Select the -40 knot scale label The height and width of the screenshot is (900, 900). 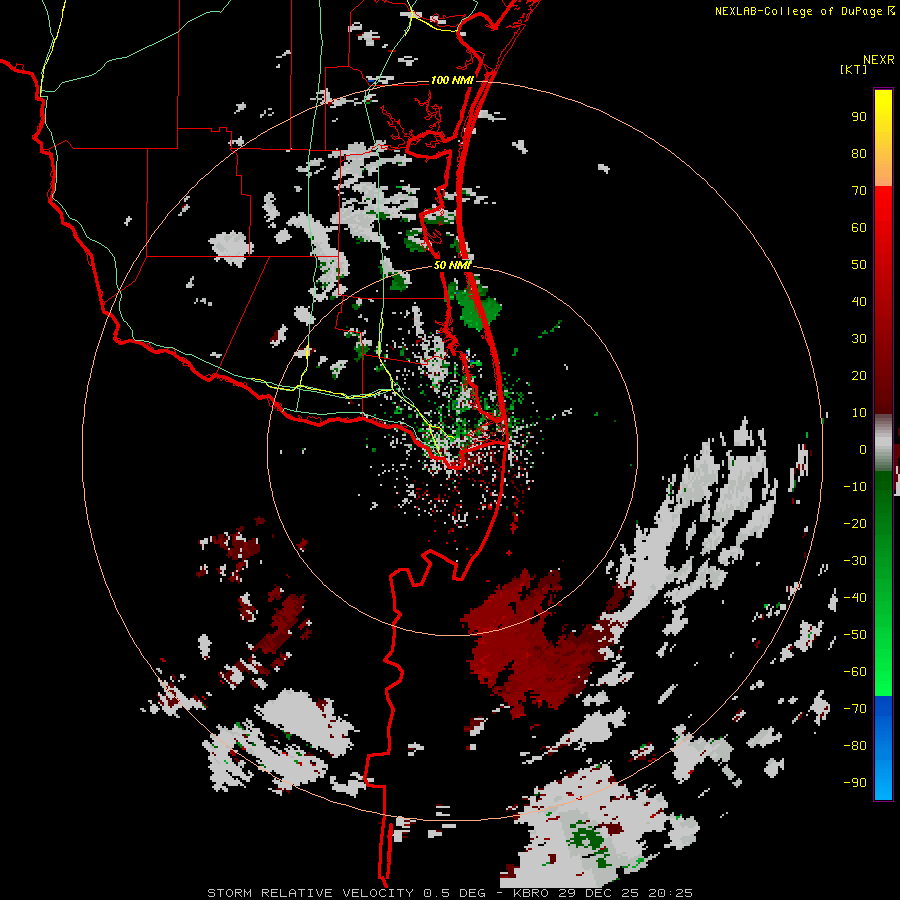855,598
